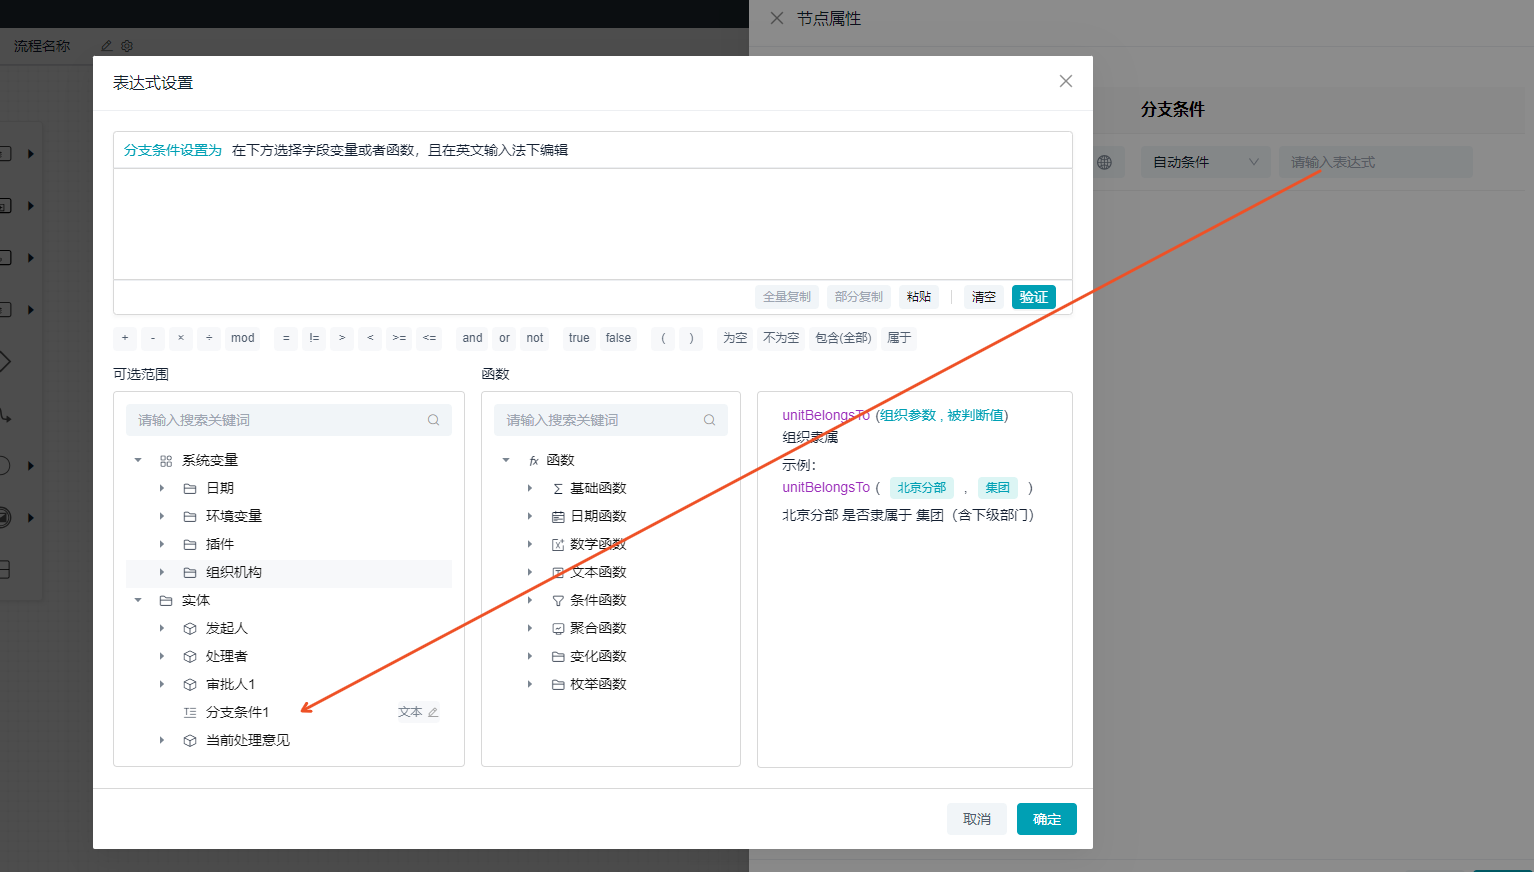Image resolution: width=1534 pixels, height=872 pixels.
Task: Insert the 为空 condition
Action: [x=735, y=338]
